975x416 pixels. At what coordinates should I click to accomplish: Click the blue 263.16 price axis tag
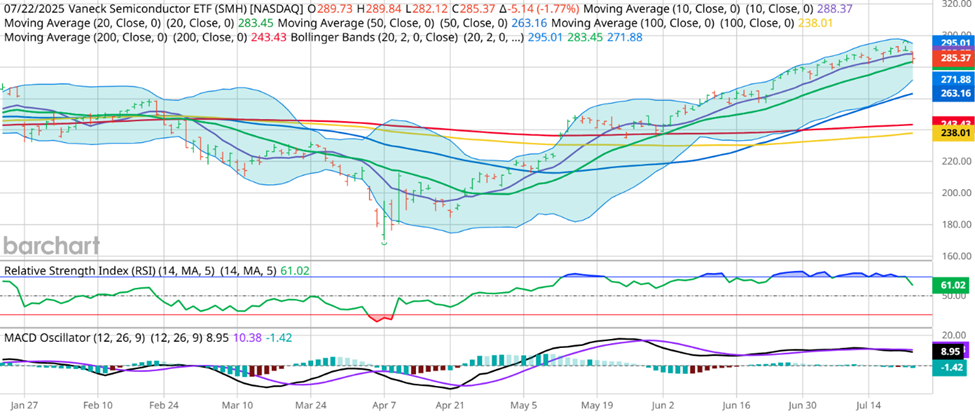[952, 94]
